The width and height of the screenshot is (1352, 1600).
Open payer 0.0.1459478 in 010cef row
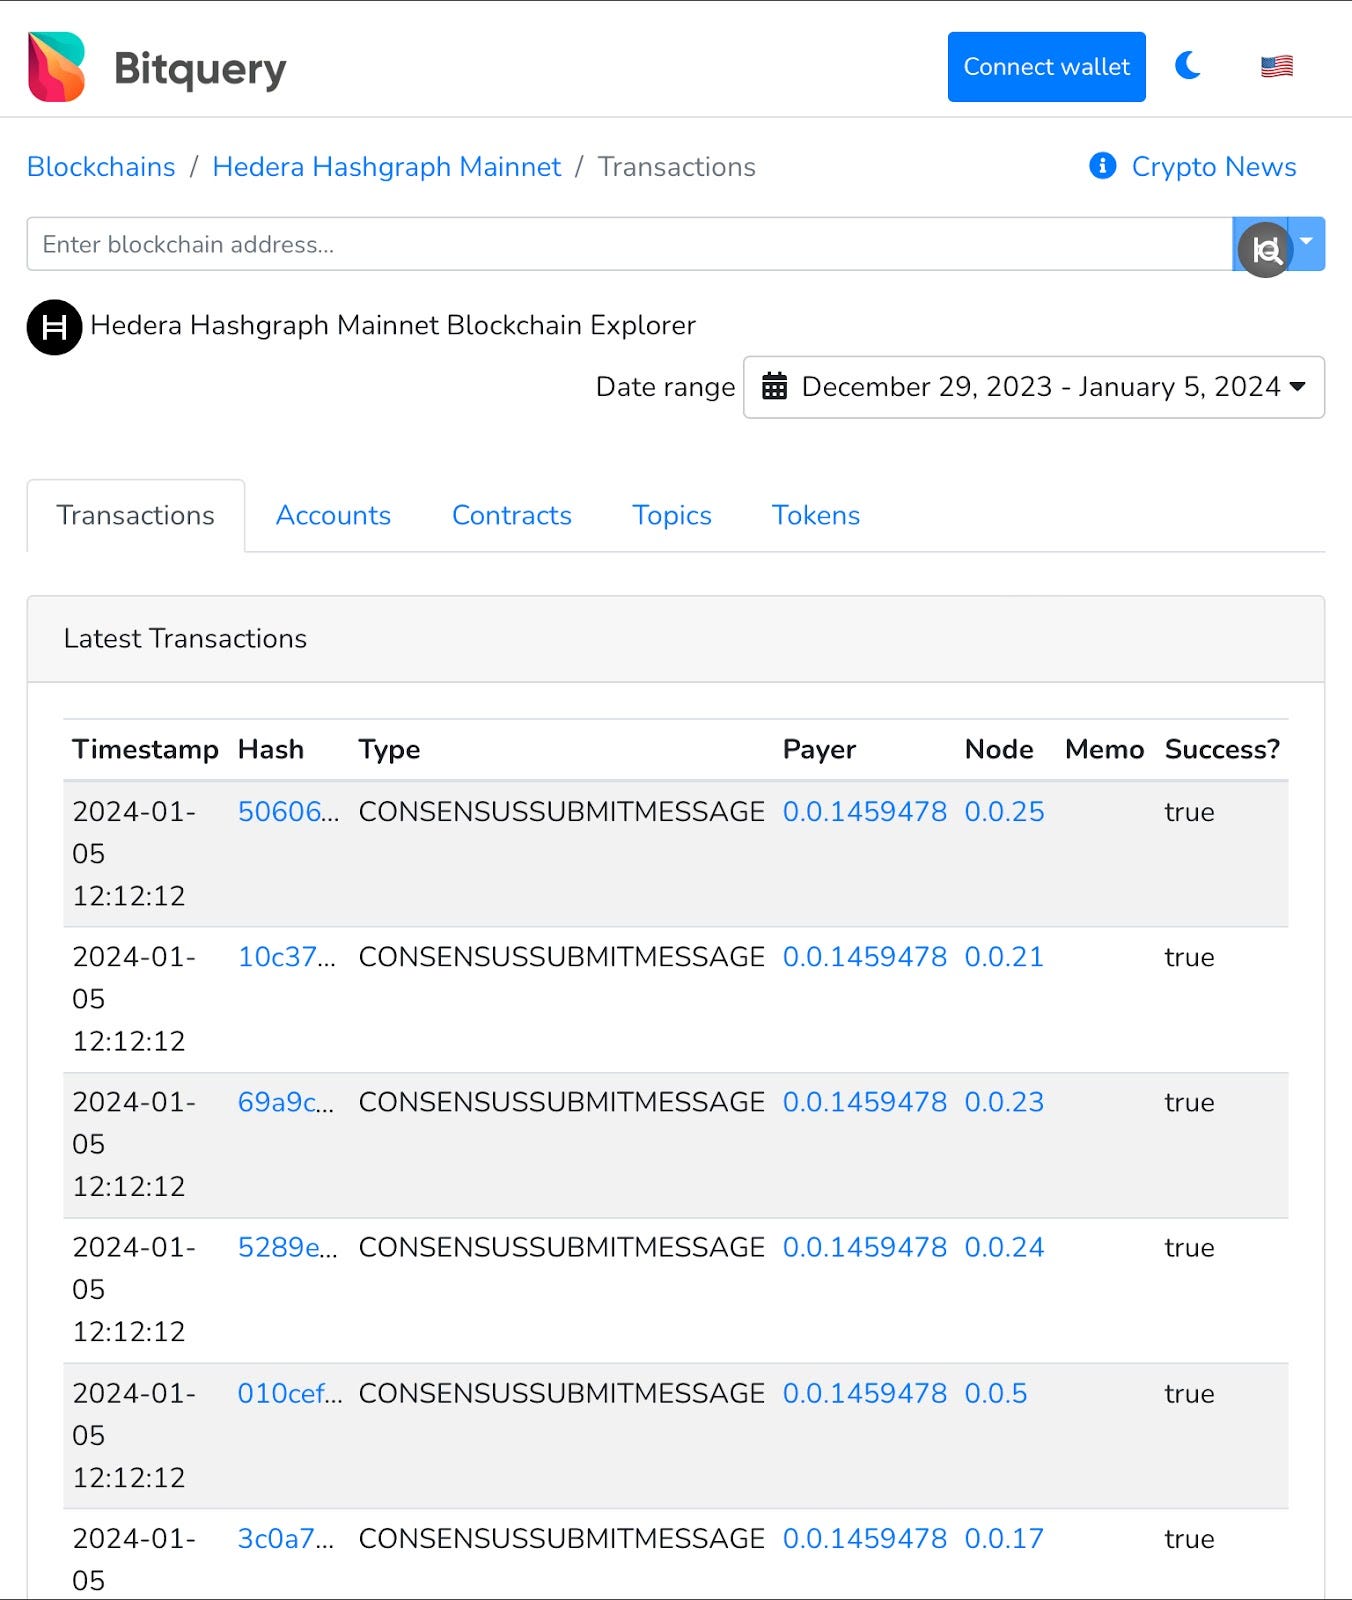pos(864,1393)
